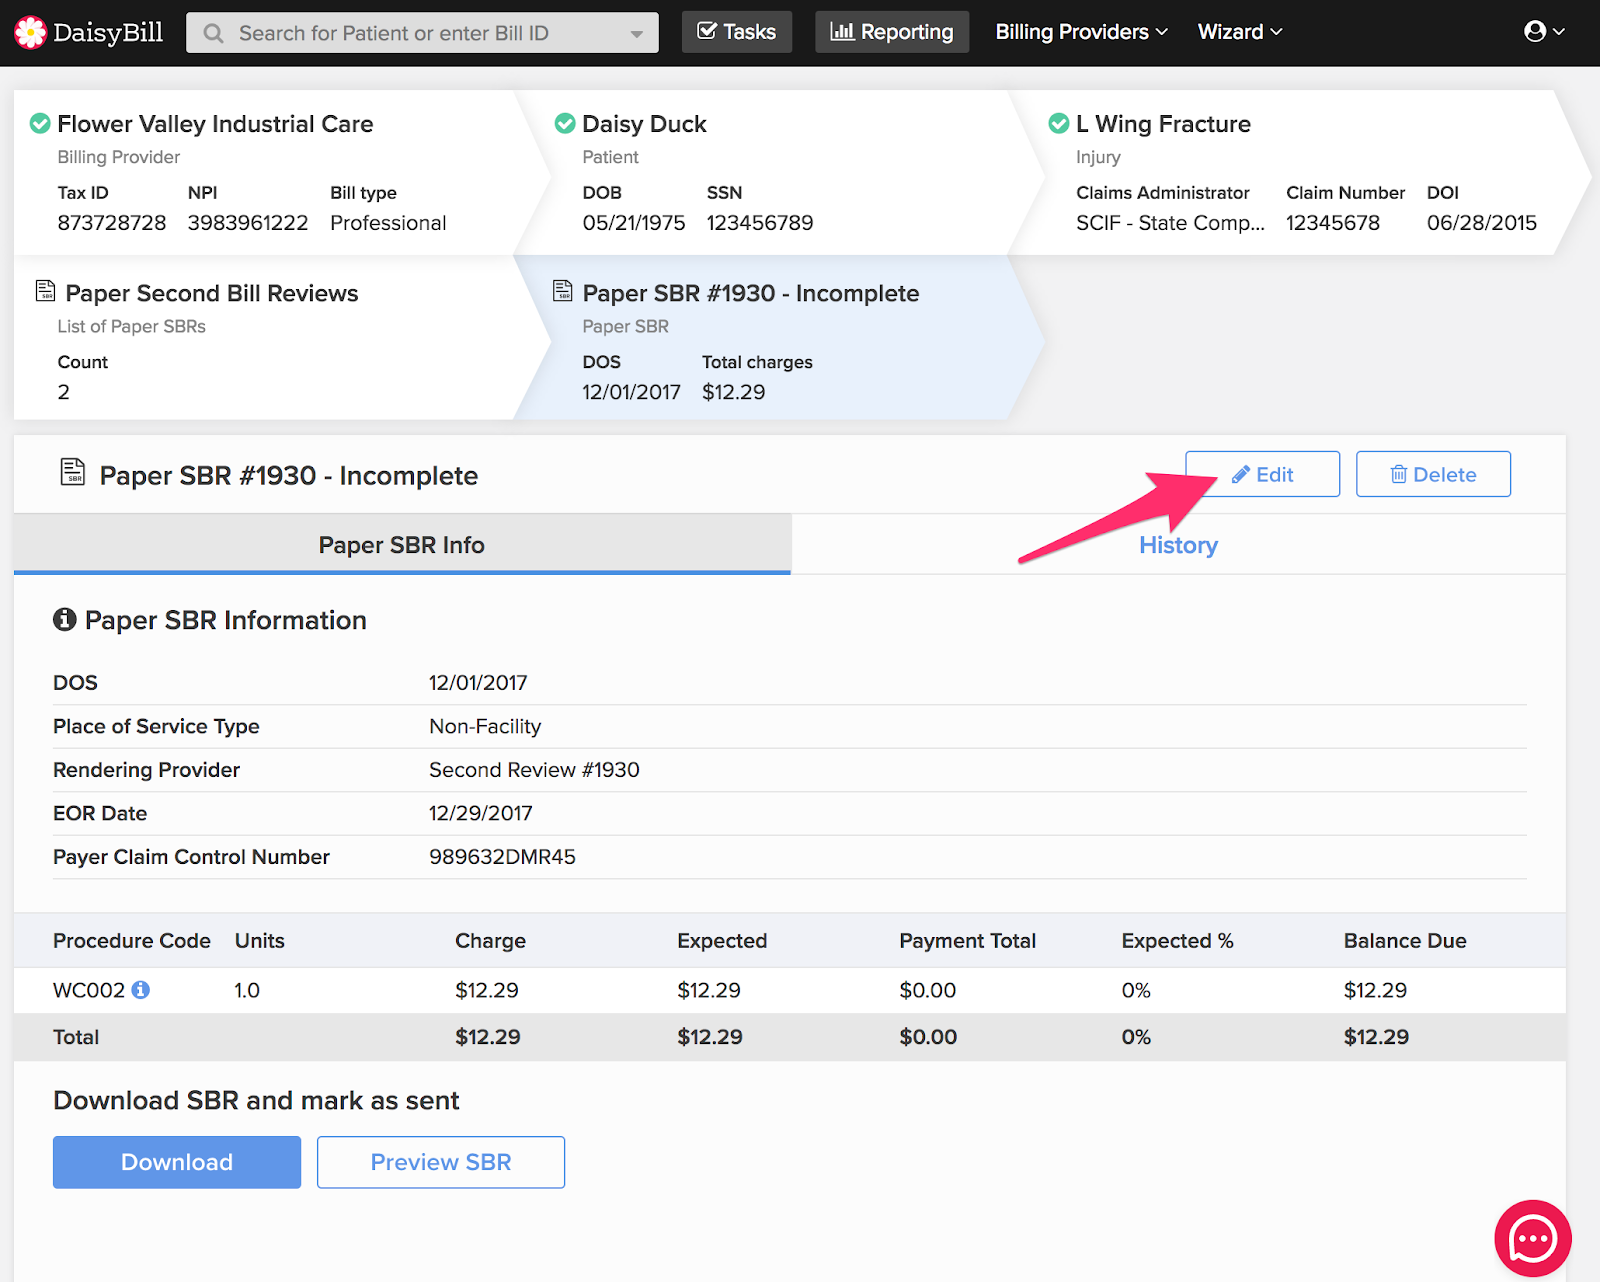Click the Tax ID value 873728728
The height and width of the screenshot is (1282, 1600).
pyautogui.click(x=112, y=223)
